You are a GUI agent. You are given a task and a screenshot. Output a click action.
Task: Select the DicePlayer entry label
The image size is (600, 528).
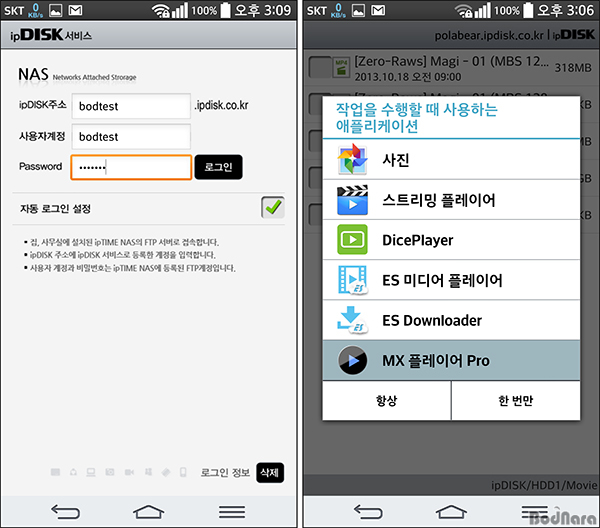click(x=418, y=240)
